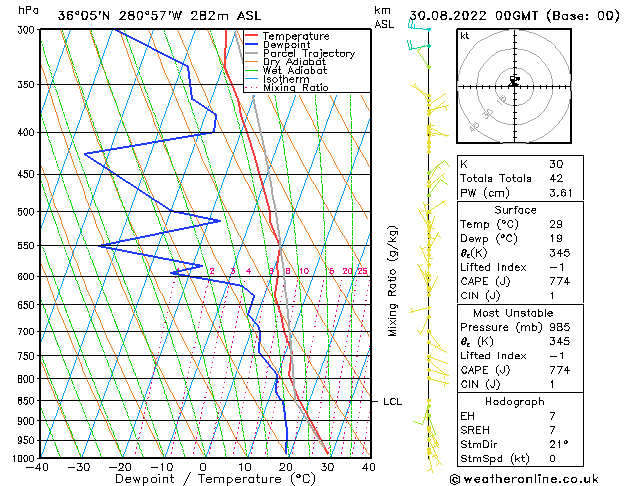Click the mixing ratio label 10
Screen dimensions: 629x486
click(x=304, y=271)
